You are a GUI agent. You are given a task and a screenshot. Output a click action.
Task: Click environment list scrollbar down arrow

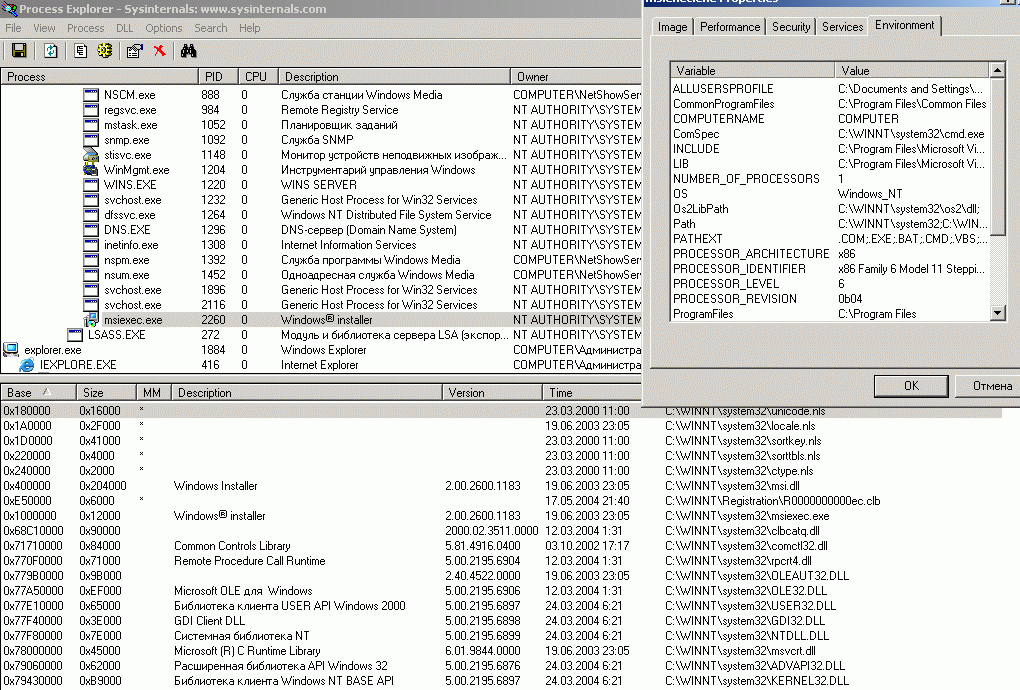coord(997,313)
